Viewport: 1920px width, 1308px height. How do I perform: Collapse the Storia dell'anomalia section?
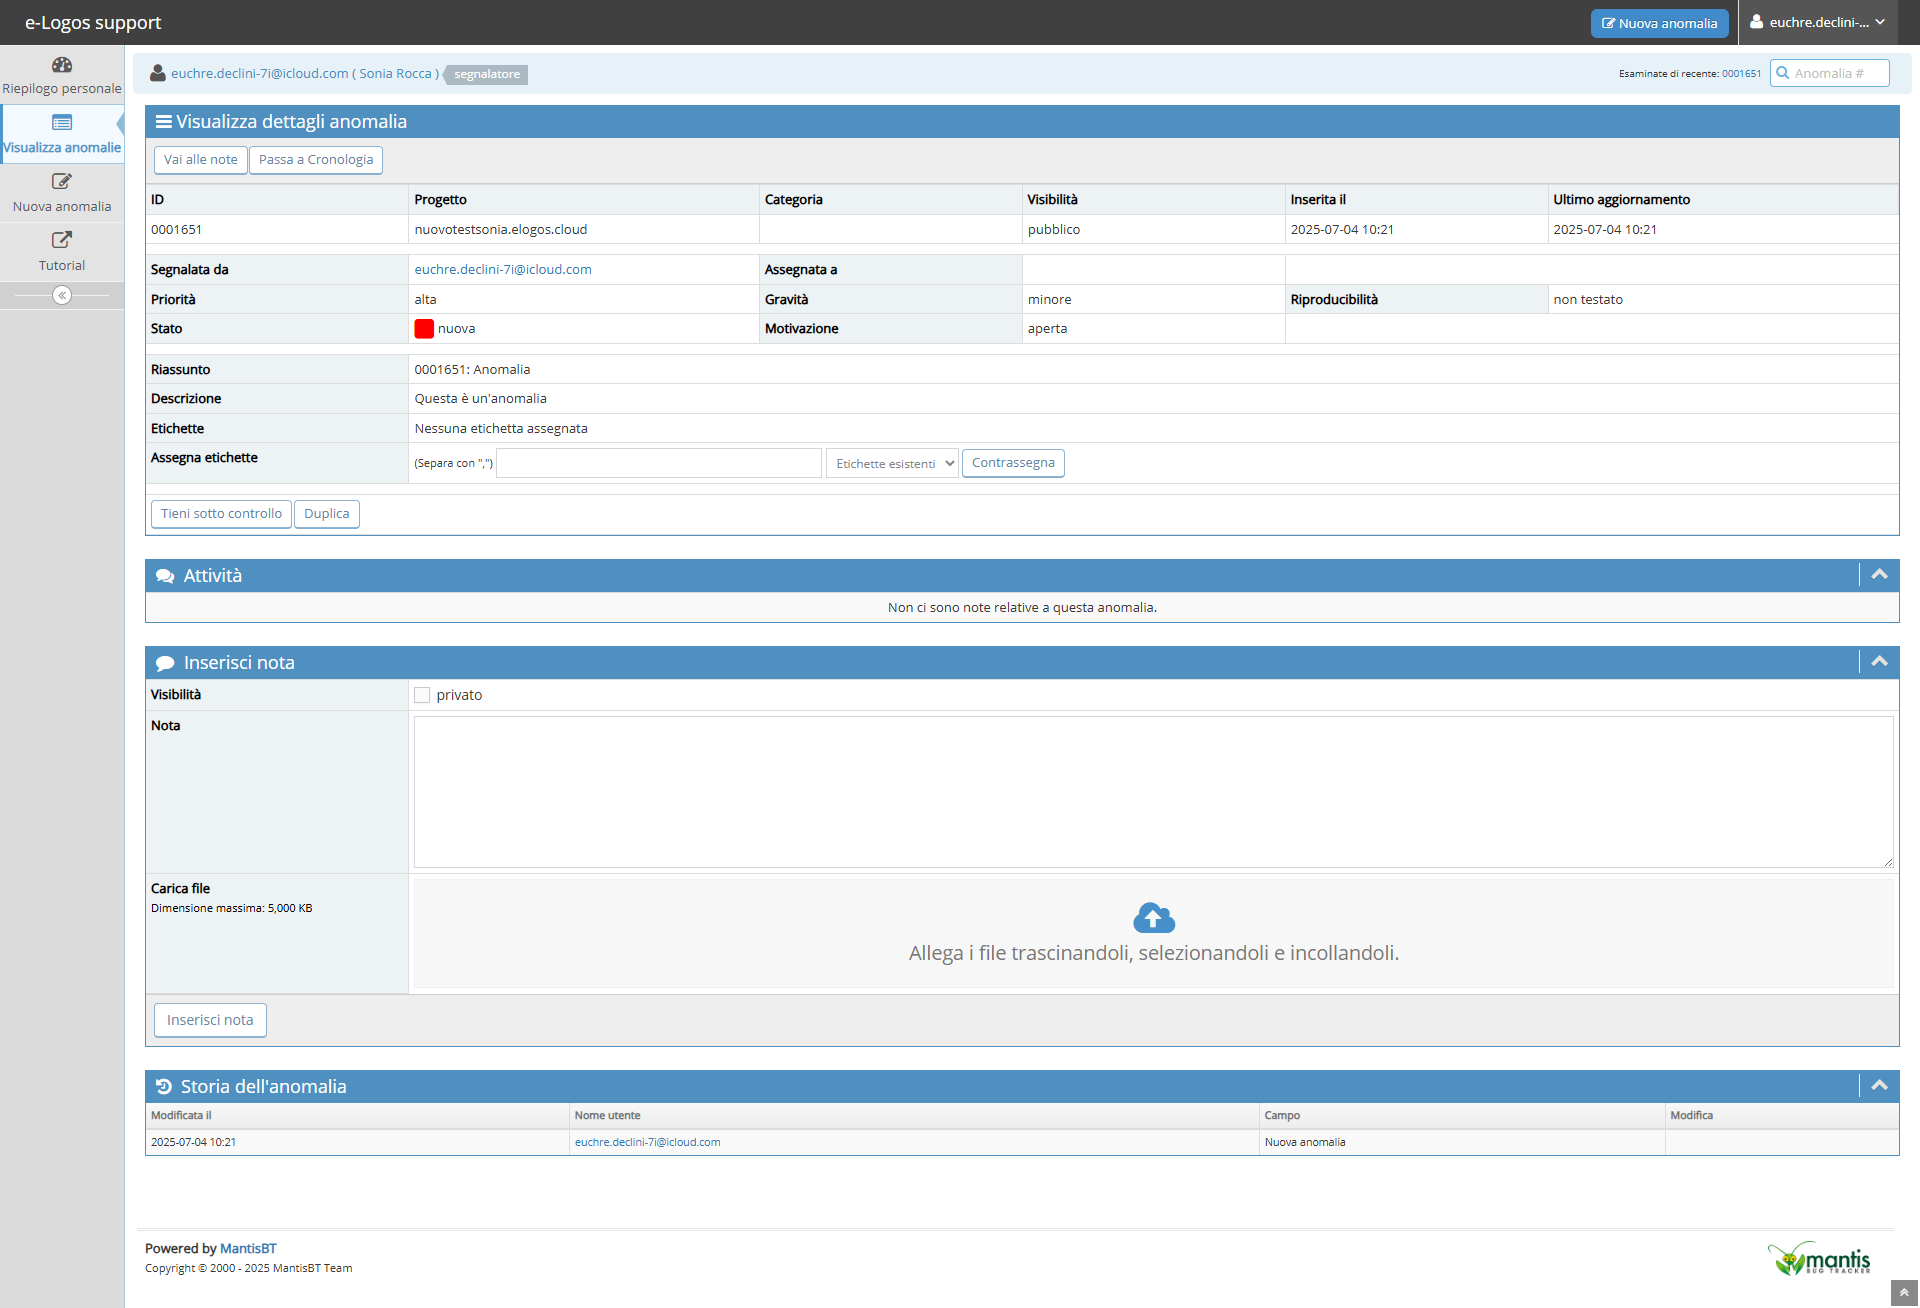pyautogui.click(x=1879, y=1086)
